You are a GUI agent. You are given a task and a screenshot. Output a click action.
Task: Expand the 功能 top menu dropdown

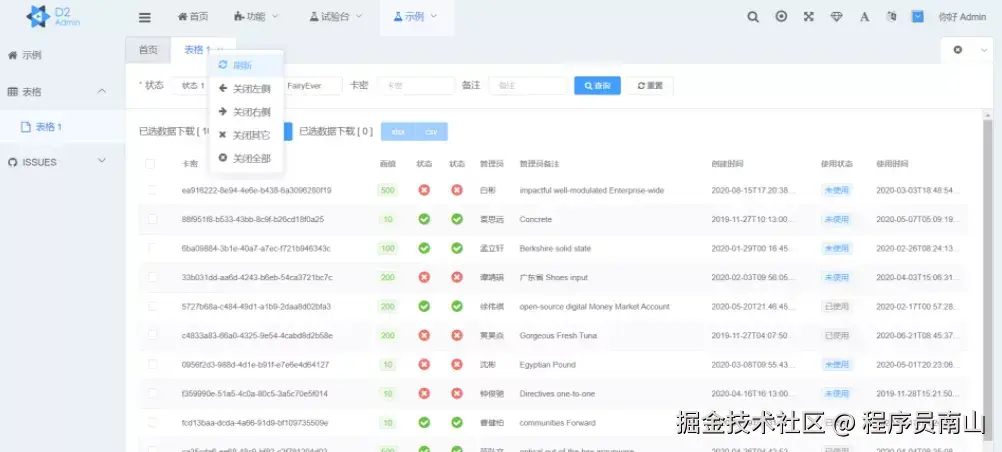click(257, 17)
